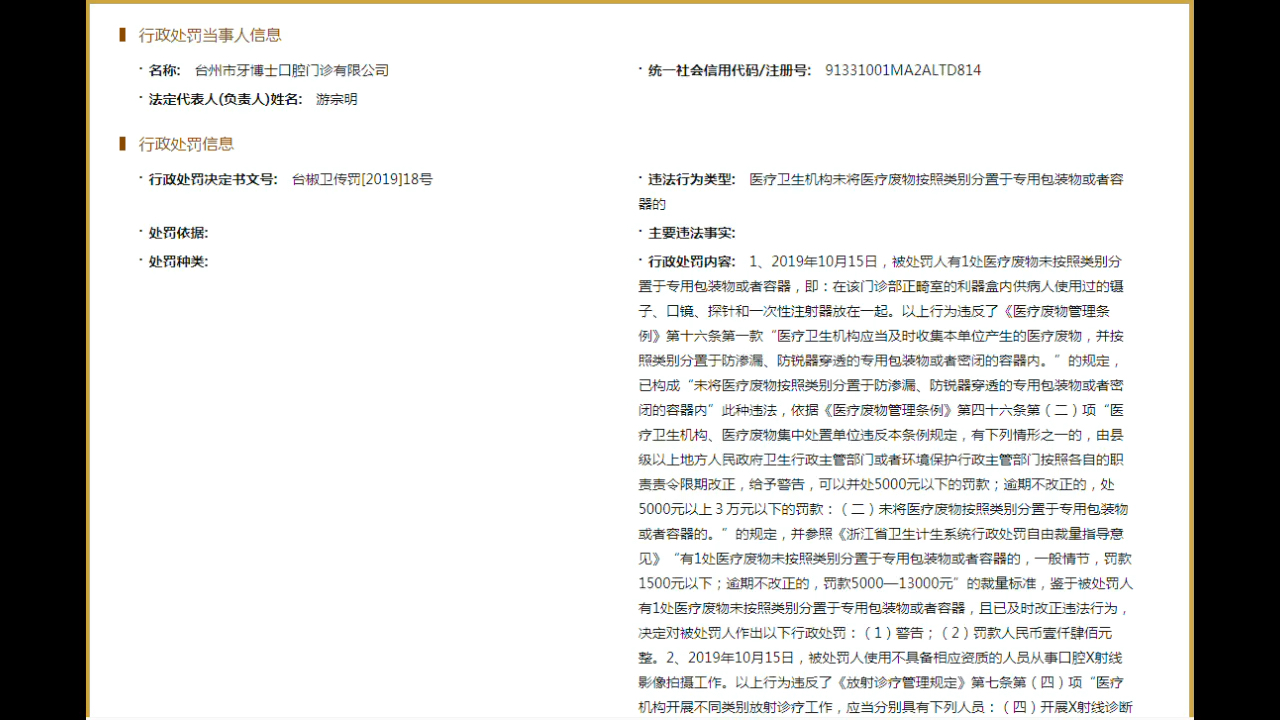Screen dimensions: 1280x720
Task: Select the section header 行政处罚信息
Action: point(184,144)
